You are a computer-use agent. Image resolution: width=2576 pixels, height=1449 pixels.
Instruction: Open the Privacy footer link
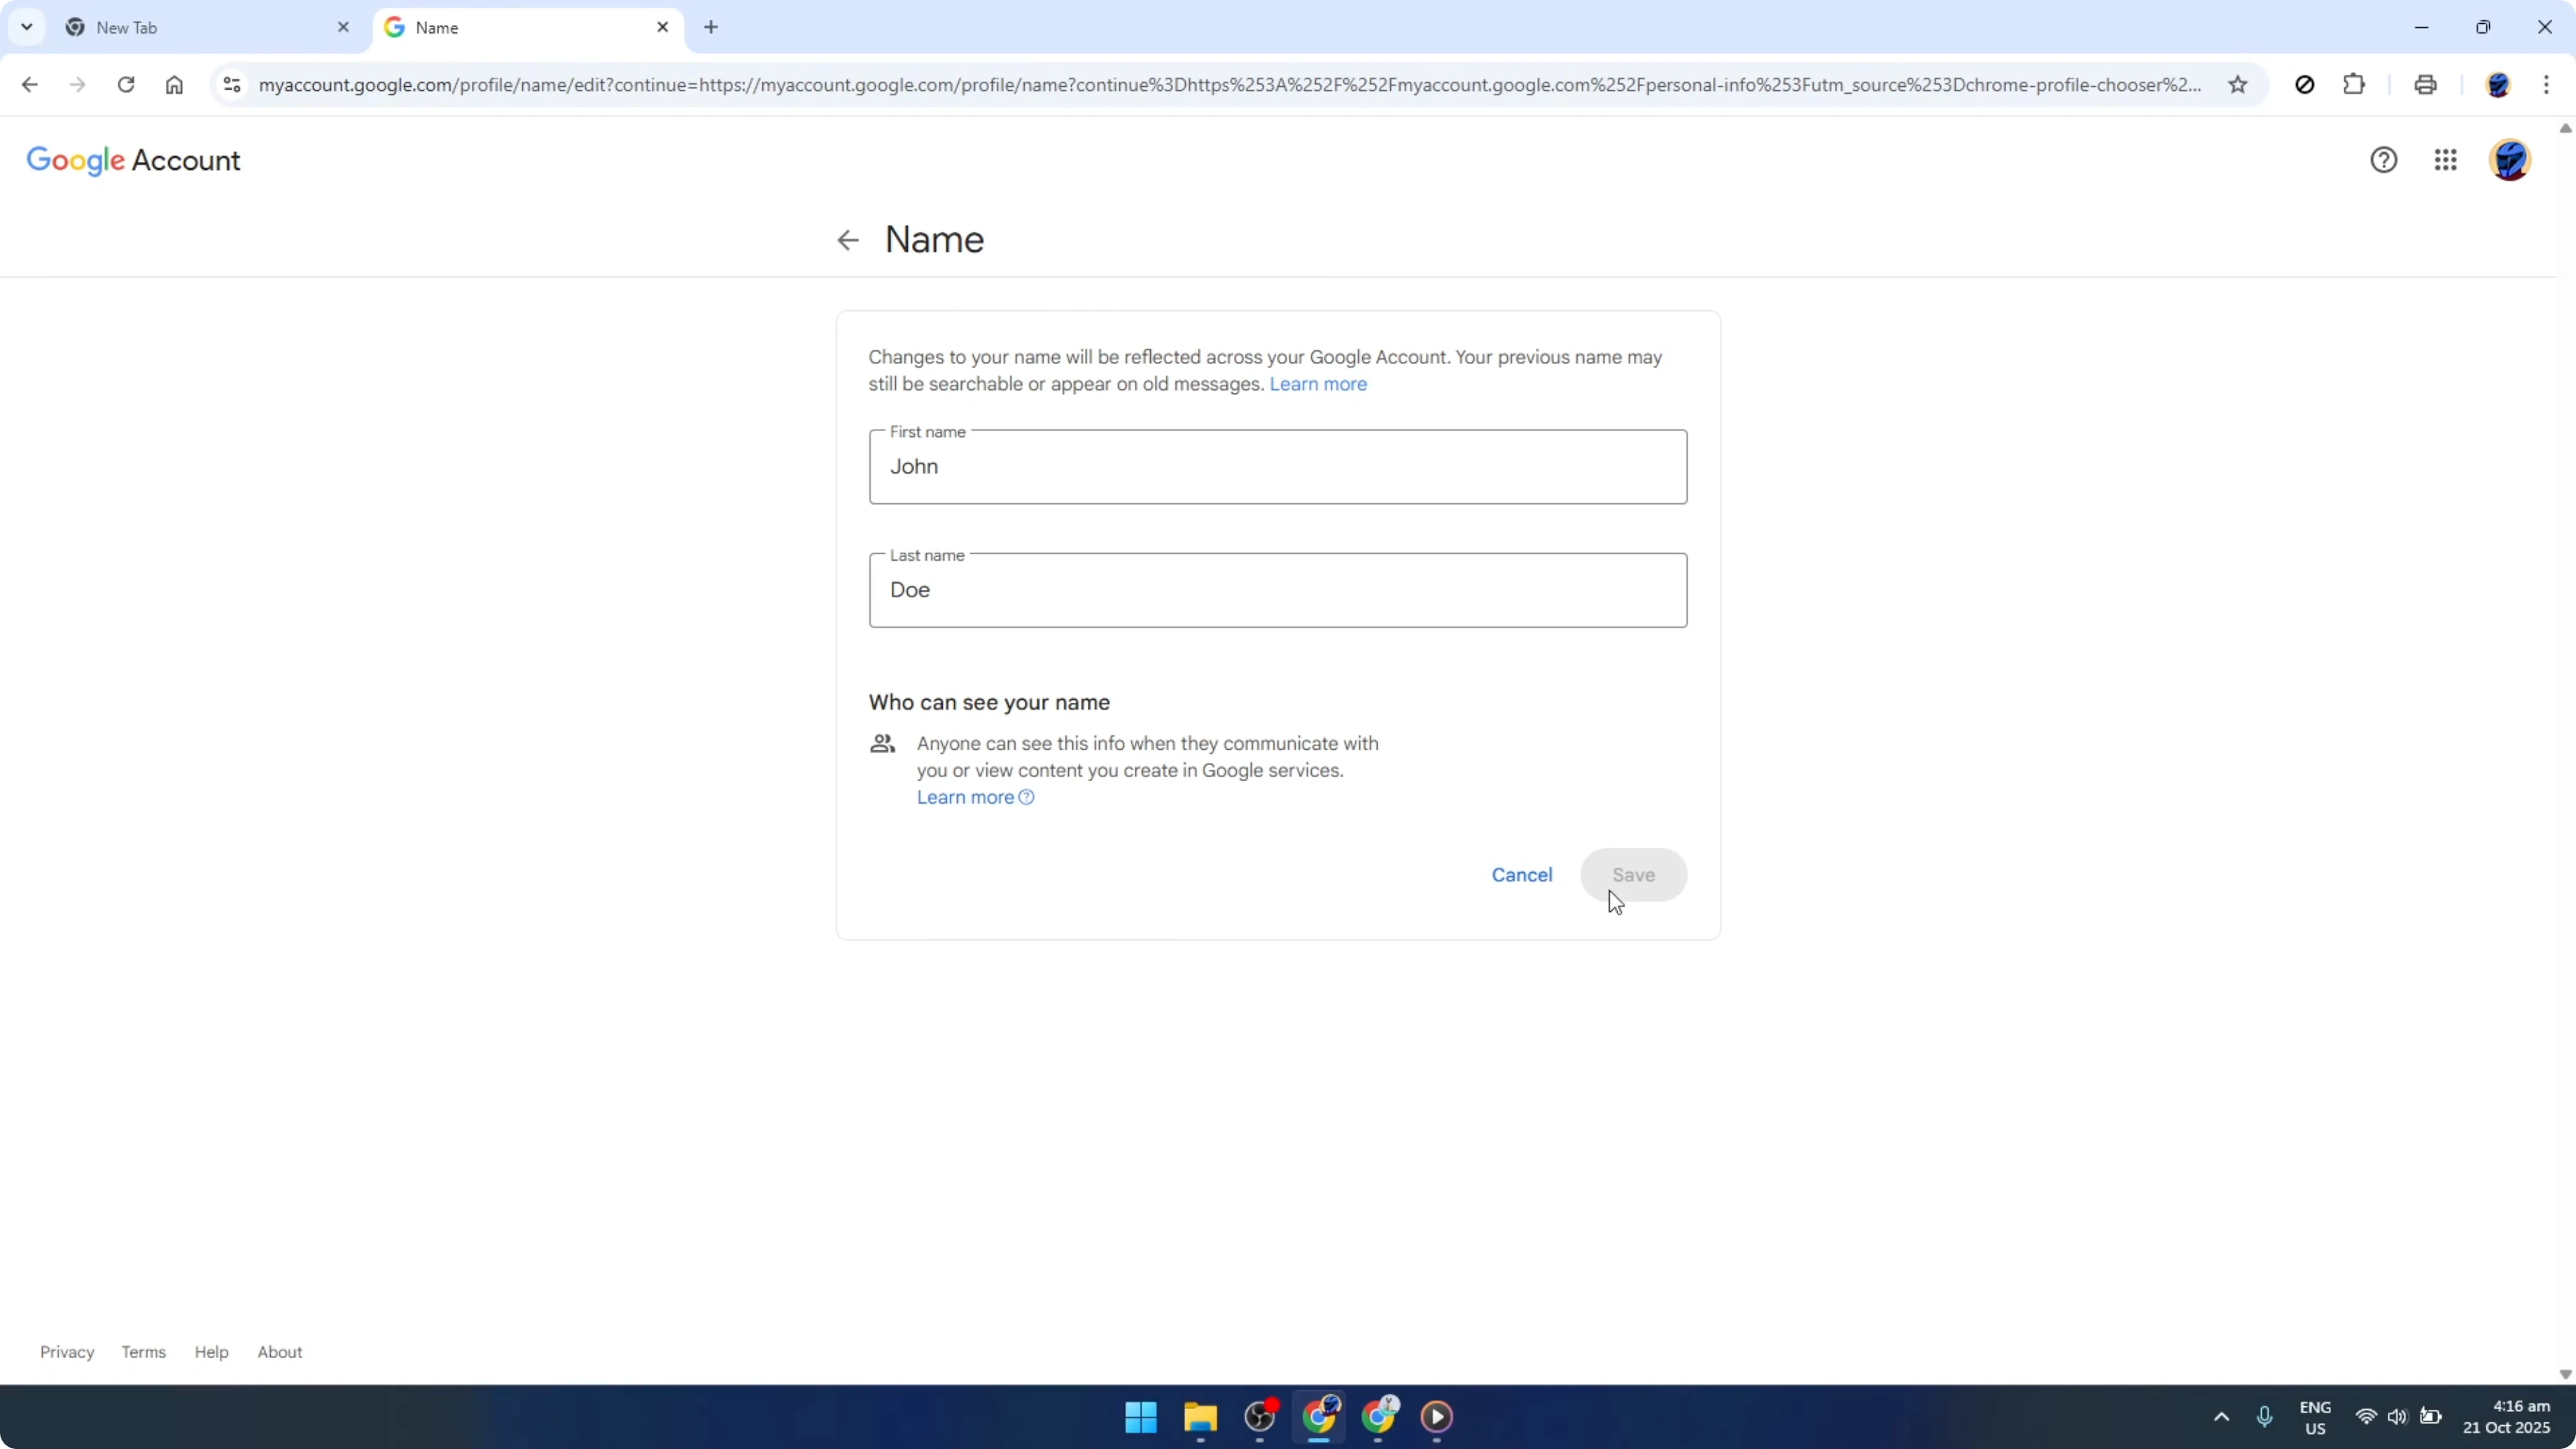point(67,1352)
